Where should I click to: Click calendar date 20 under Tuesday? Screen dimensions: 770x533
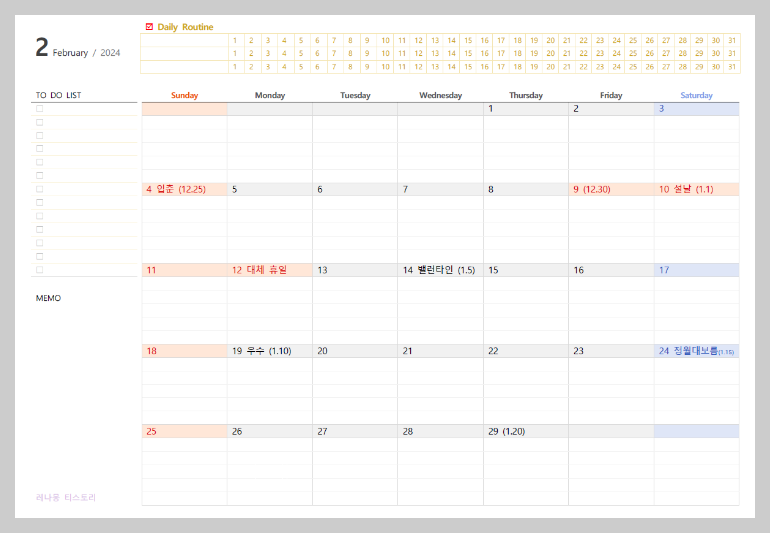point(322,351)
